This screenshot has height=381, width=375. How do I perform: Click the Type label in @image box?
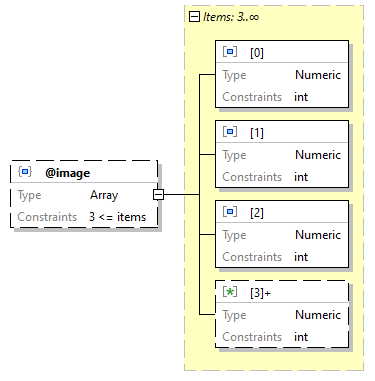[x=29, y=195]
